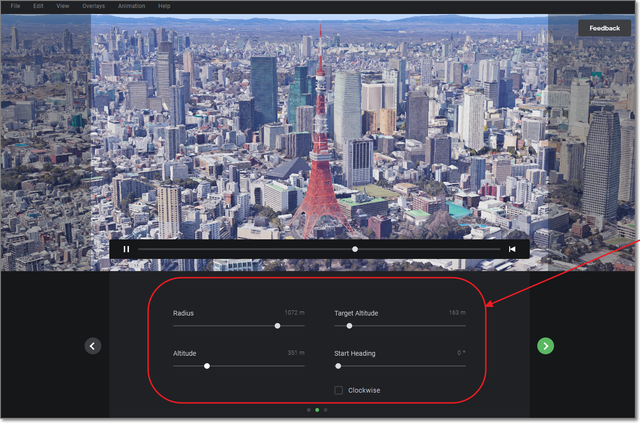Click the Feedback button
The height and width of the screenshot is (423, 640).
[x=604, y=29]
